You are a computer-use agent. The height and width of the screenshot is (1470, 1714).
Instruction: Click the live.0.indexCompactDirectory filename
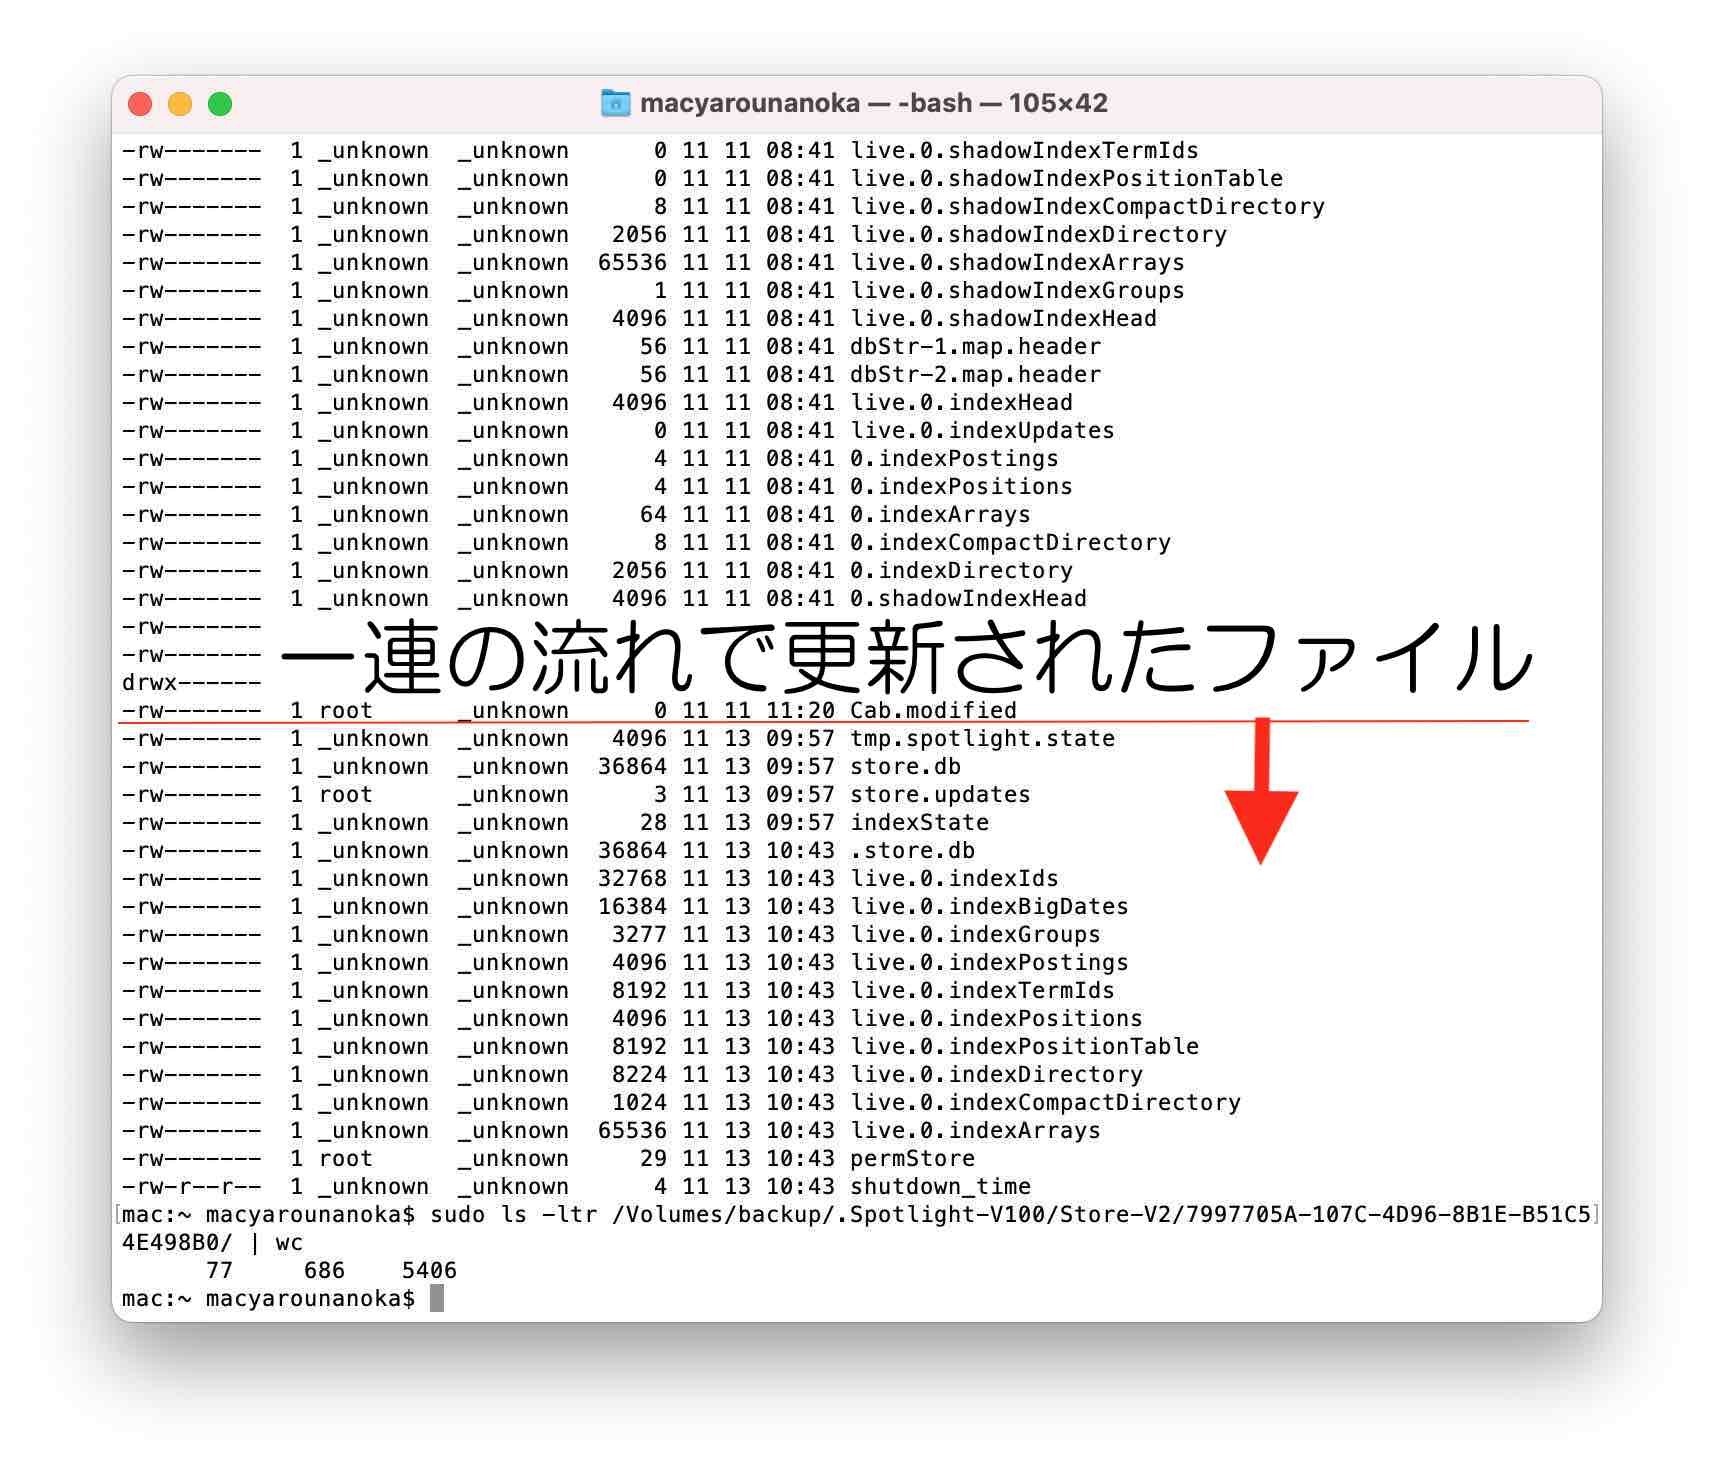pos(1045,1102)
